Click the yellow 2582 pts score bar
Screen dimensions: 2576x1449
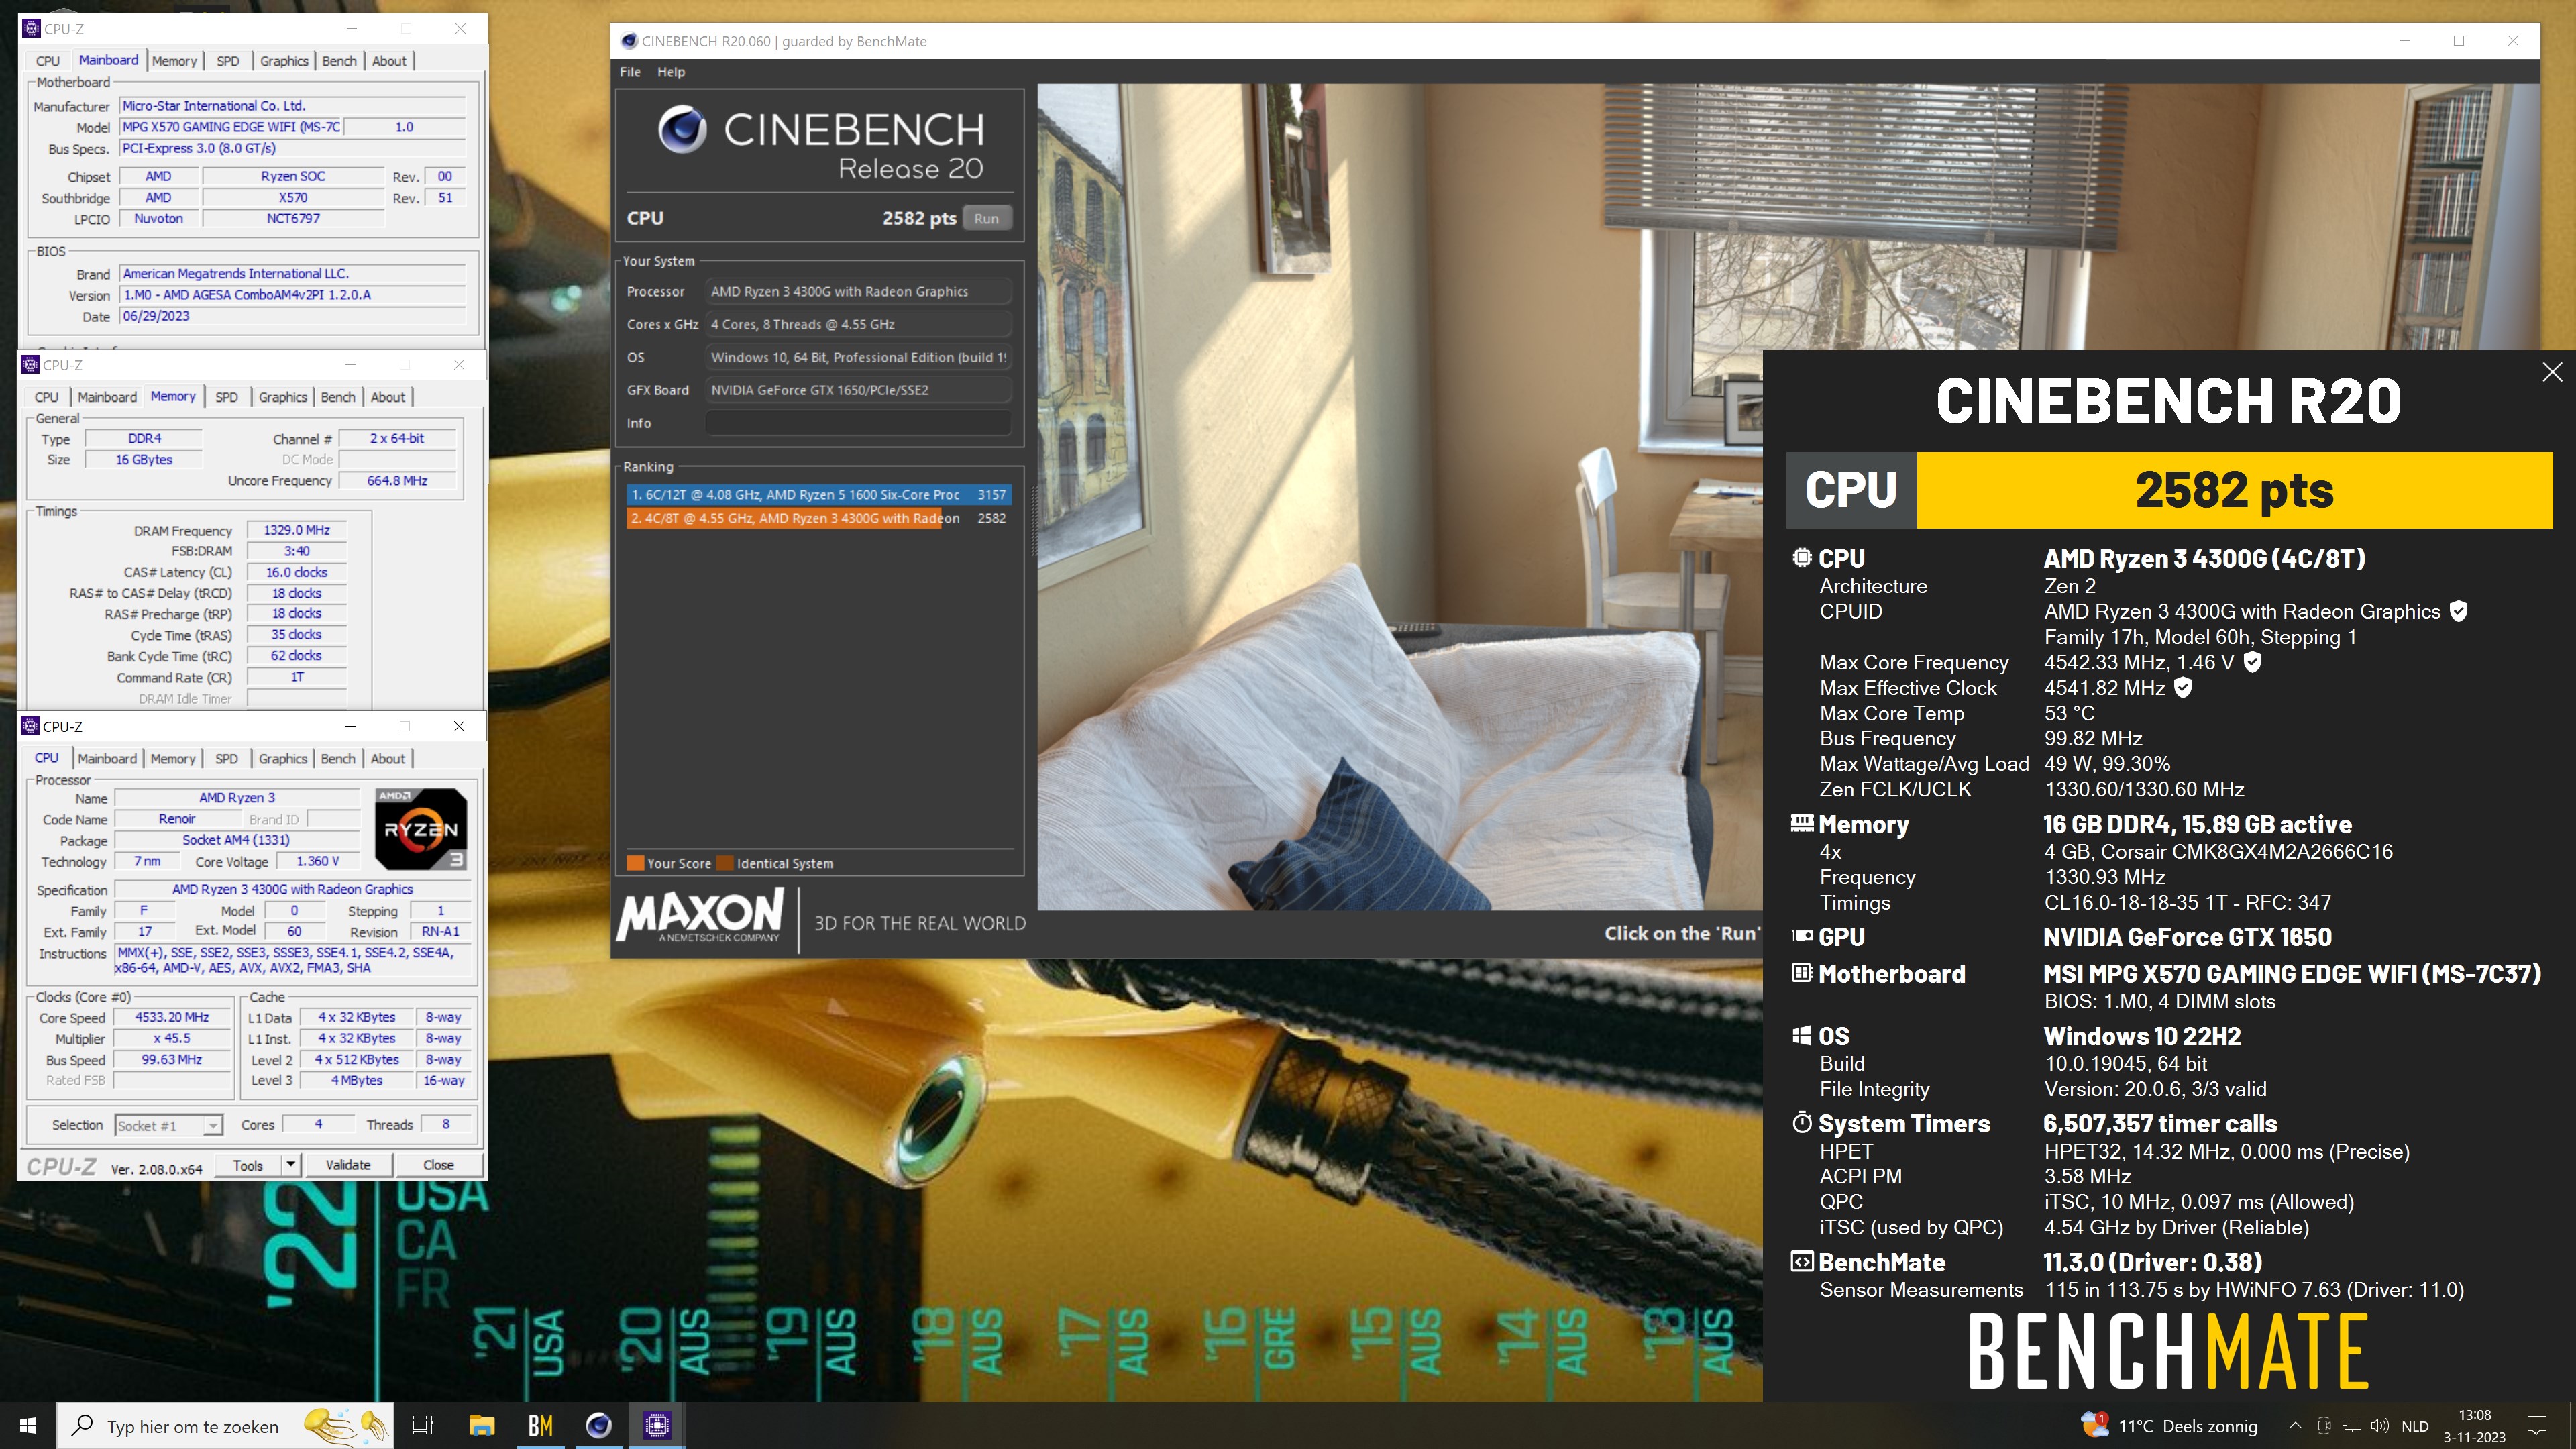(2234, 490)
